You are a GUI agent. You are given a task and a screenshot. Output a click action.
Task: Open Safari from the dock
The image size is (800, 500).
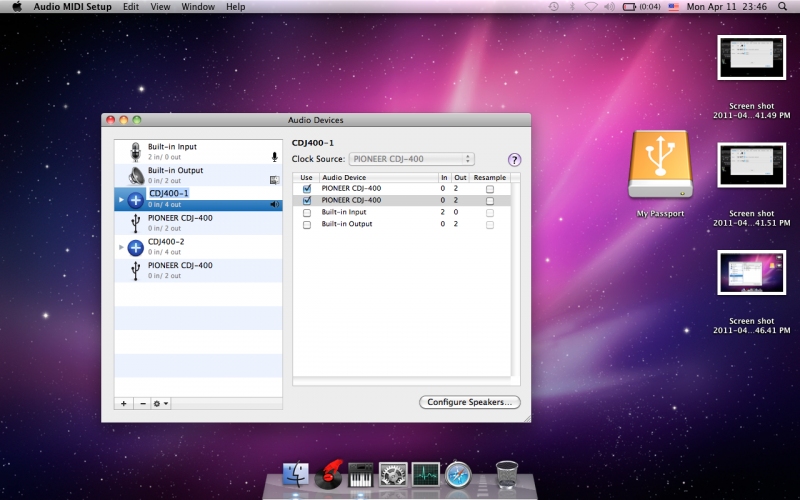point(459,474)
